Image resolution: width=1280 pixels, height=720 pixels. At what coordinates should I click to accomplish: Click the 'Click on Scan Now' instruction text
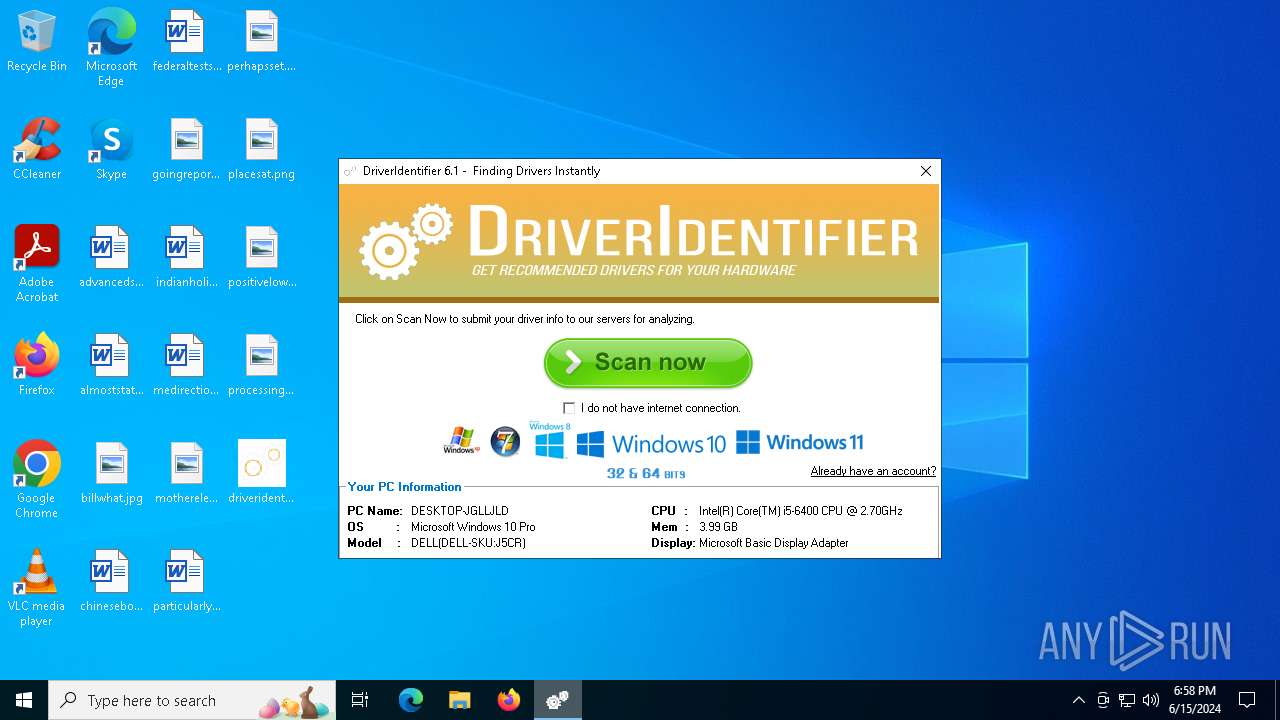click(525, 319)
